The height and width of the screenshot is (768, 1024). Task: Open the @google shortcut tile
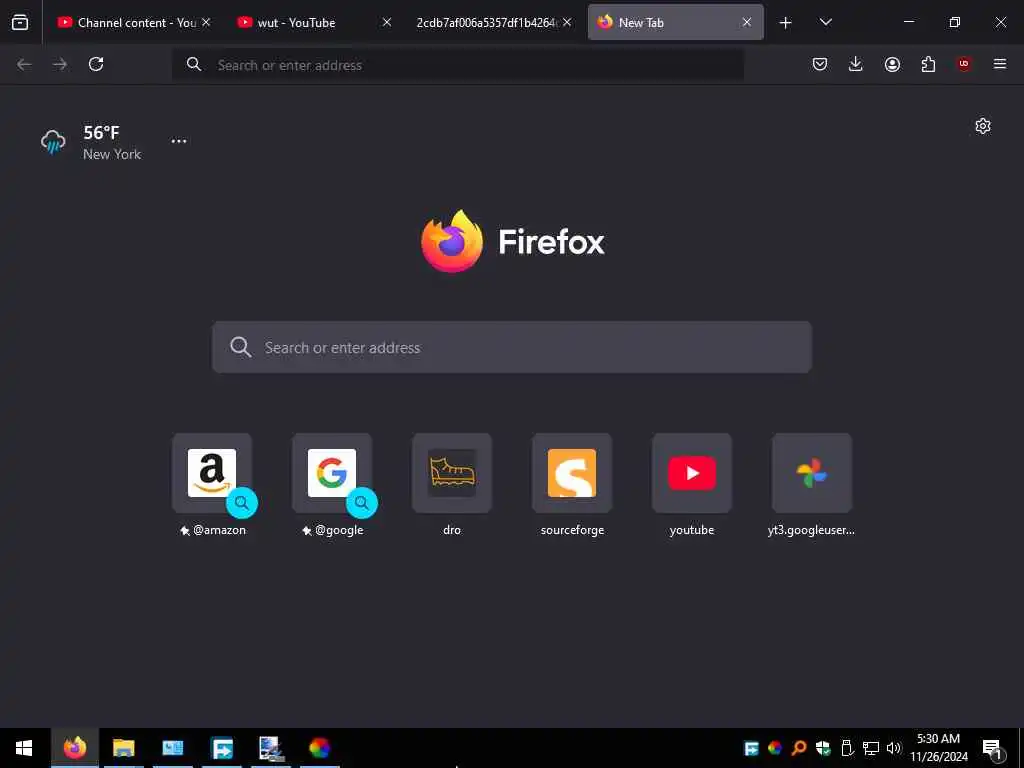pyautogui.click(x=332, y=473)
